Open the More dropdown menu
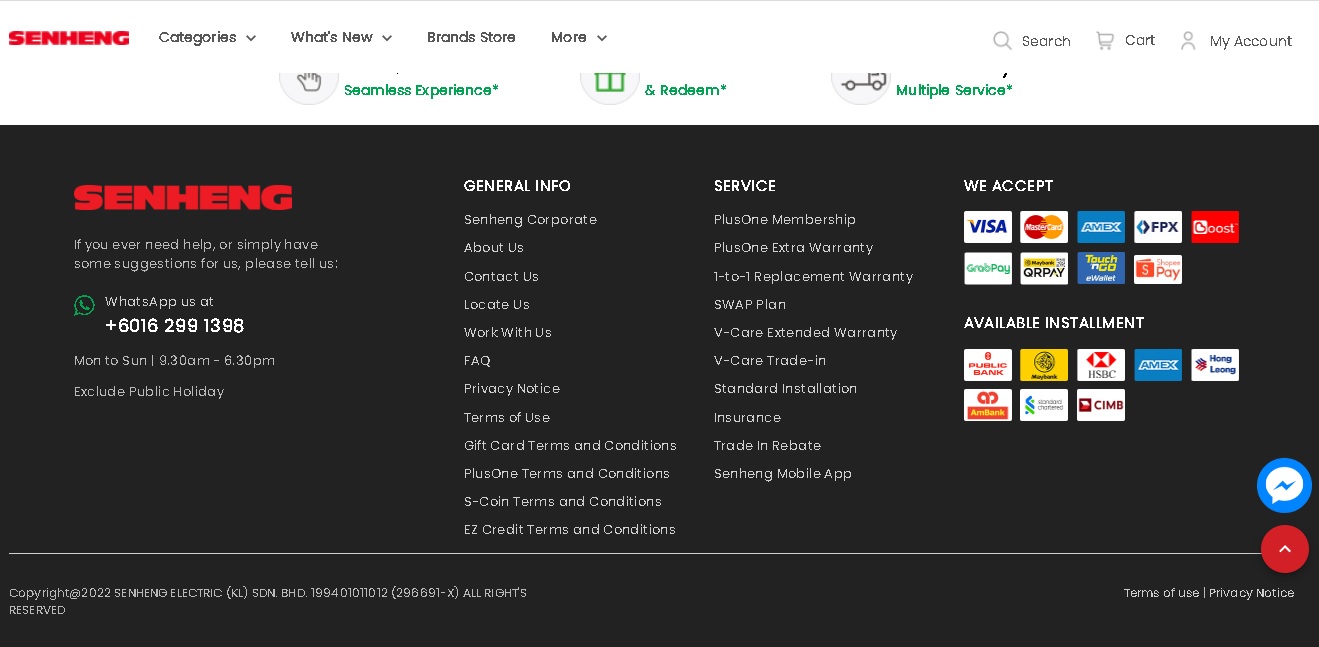This screenshot has width=1319, height=647. pos(578,38)
